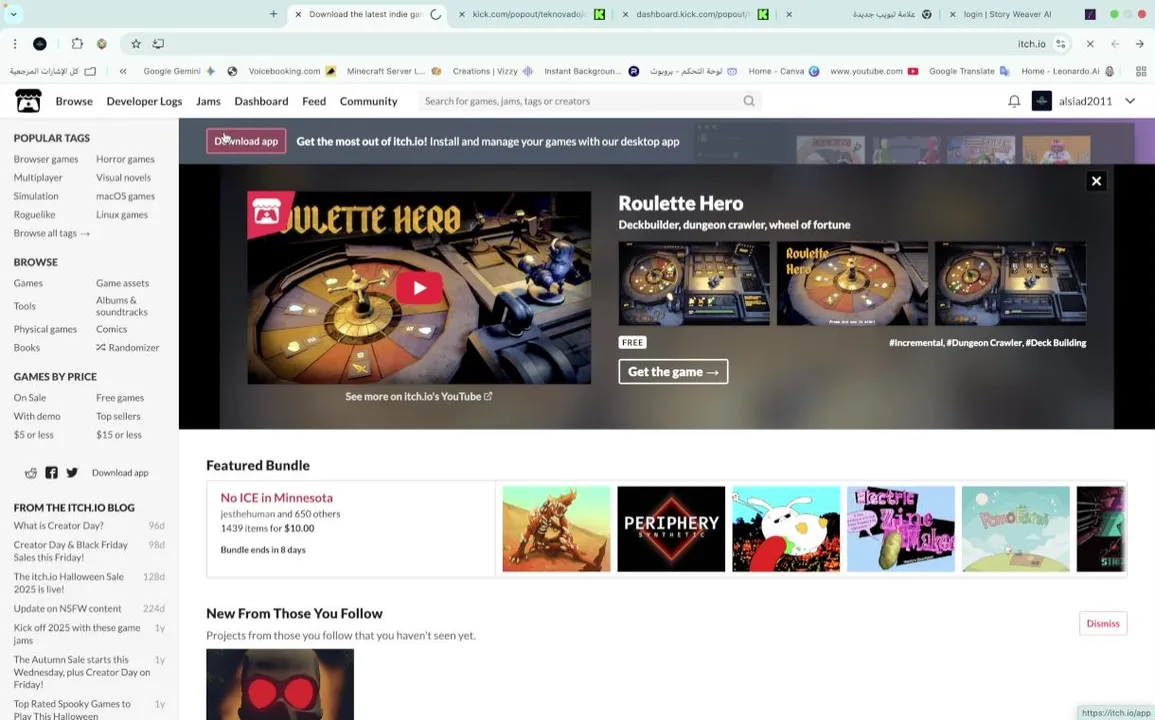Click the dark round profile icon in the Chrome toolbar
The width and height of the screenshot is (1155, 720).
point(40,44)
